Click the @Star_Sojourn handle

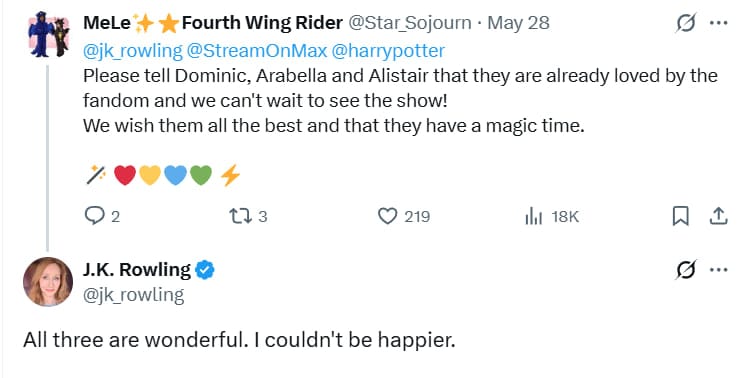click(x=409, y=22)
